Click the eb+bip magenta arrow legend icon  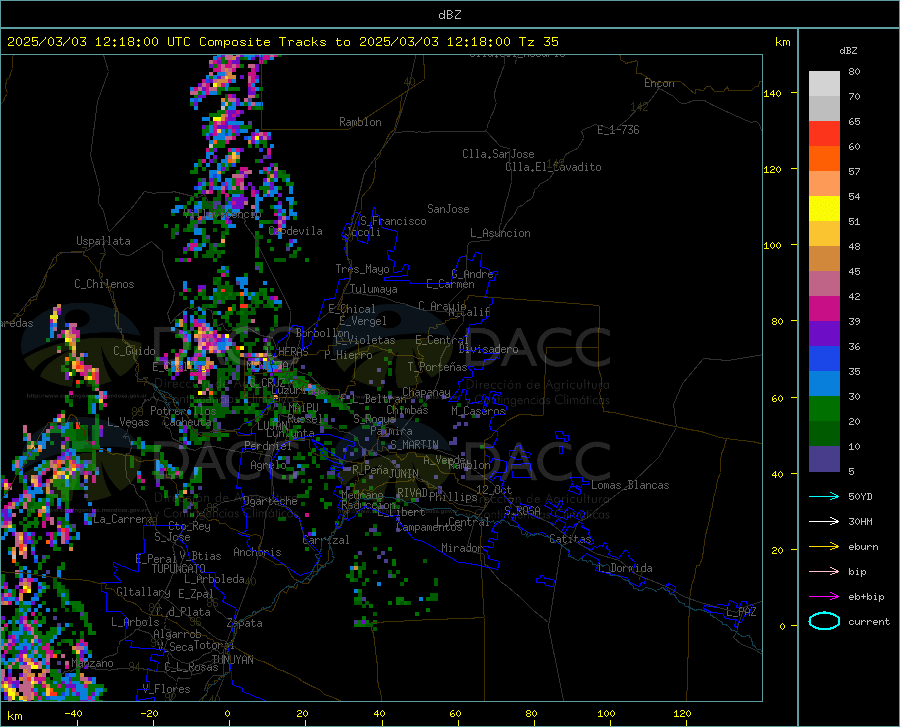point(824,597)
